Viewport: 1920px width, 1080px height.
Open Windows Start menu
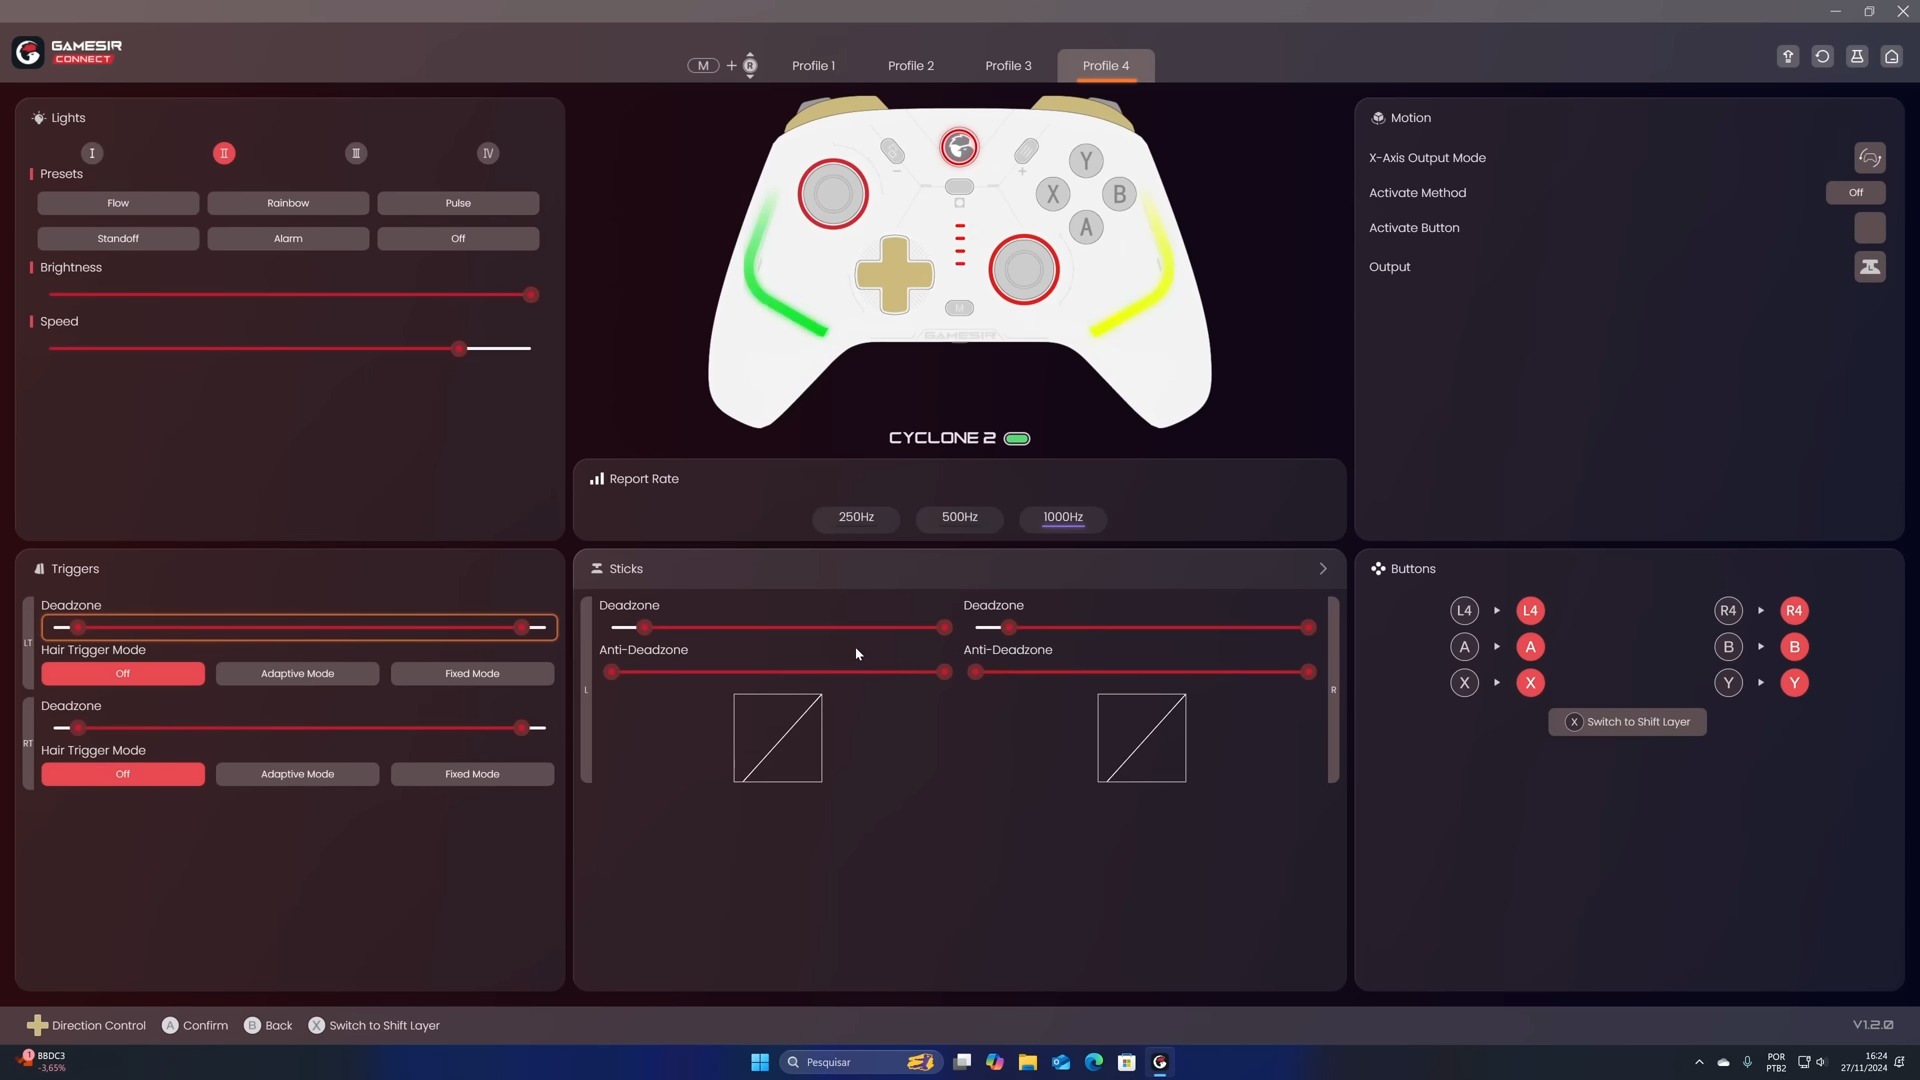coord(760,1062)
